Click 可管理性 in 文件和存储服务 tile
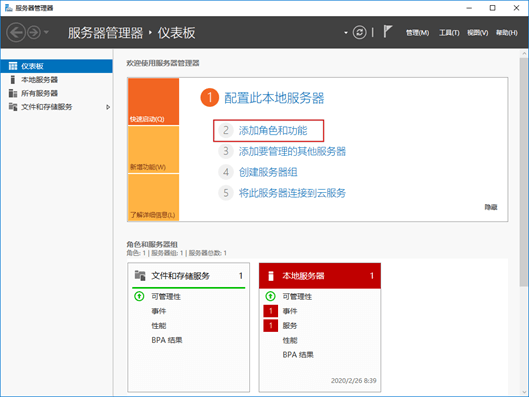 pyautogui.click(x=166, y=296)
